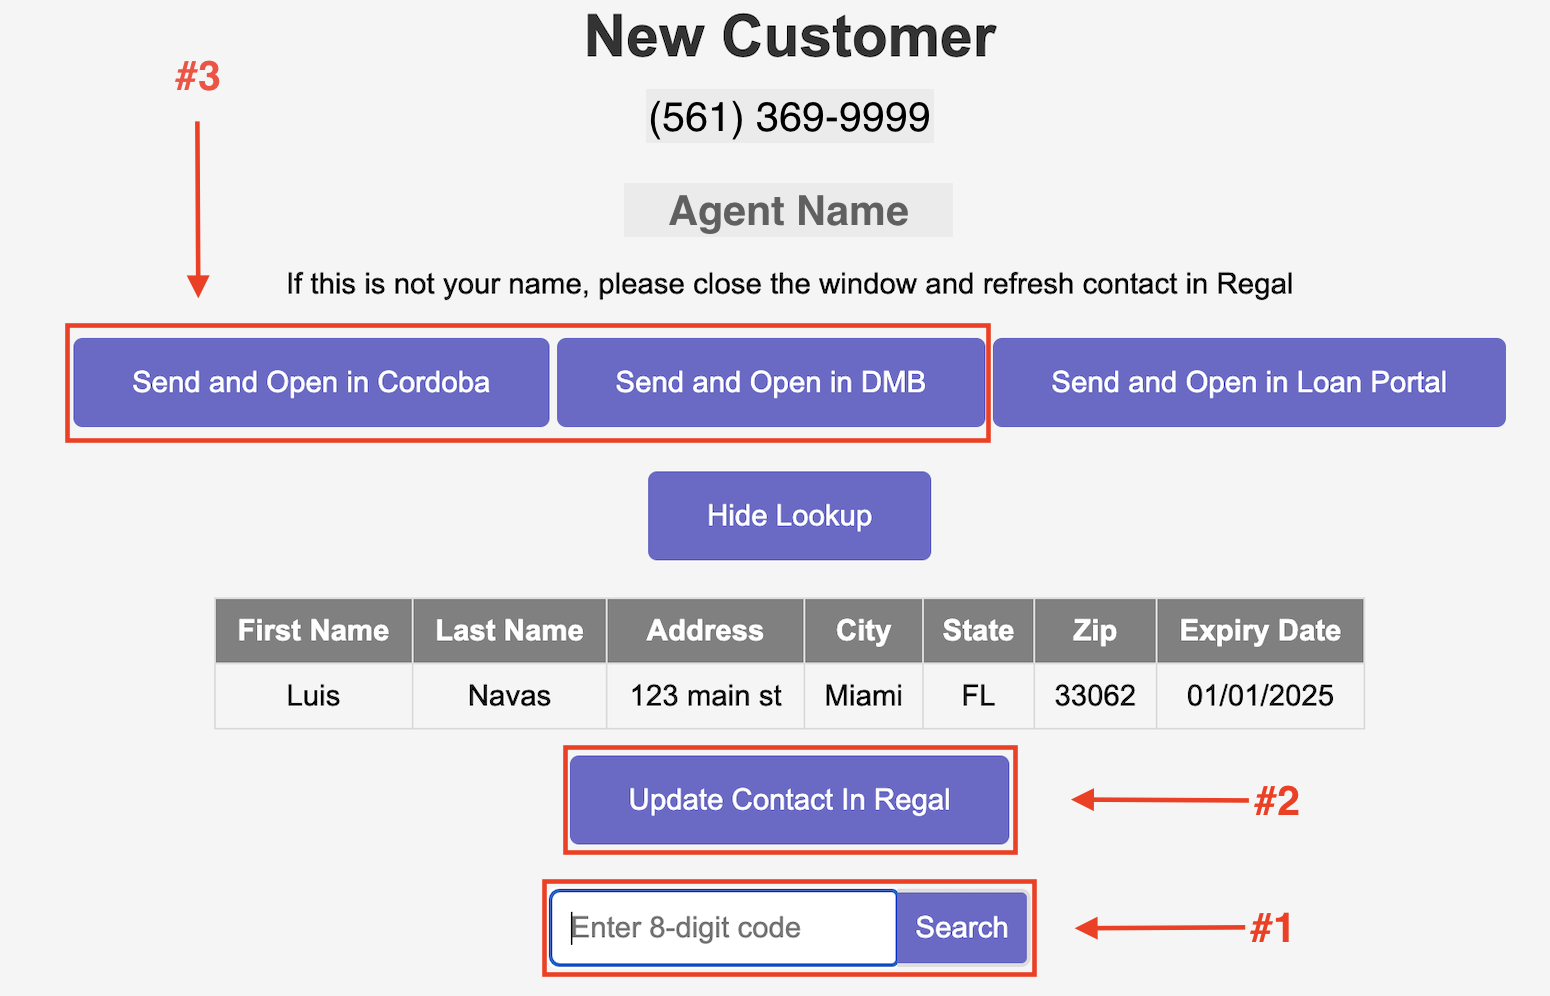Click the Expiry Date column header

click(x=1260, y=631)
